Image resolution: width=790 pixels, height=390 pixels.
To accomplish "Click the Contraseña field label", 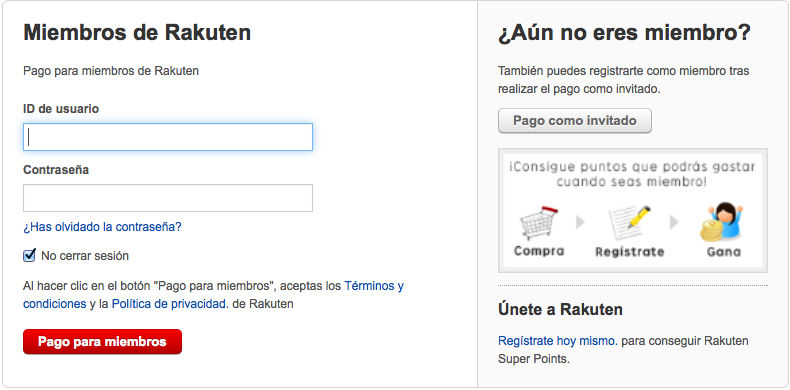I will pos(56,170).
